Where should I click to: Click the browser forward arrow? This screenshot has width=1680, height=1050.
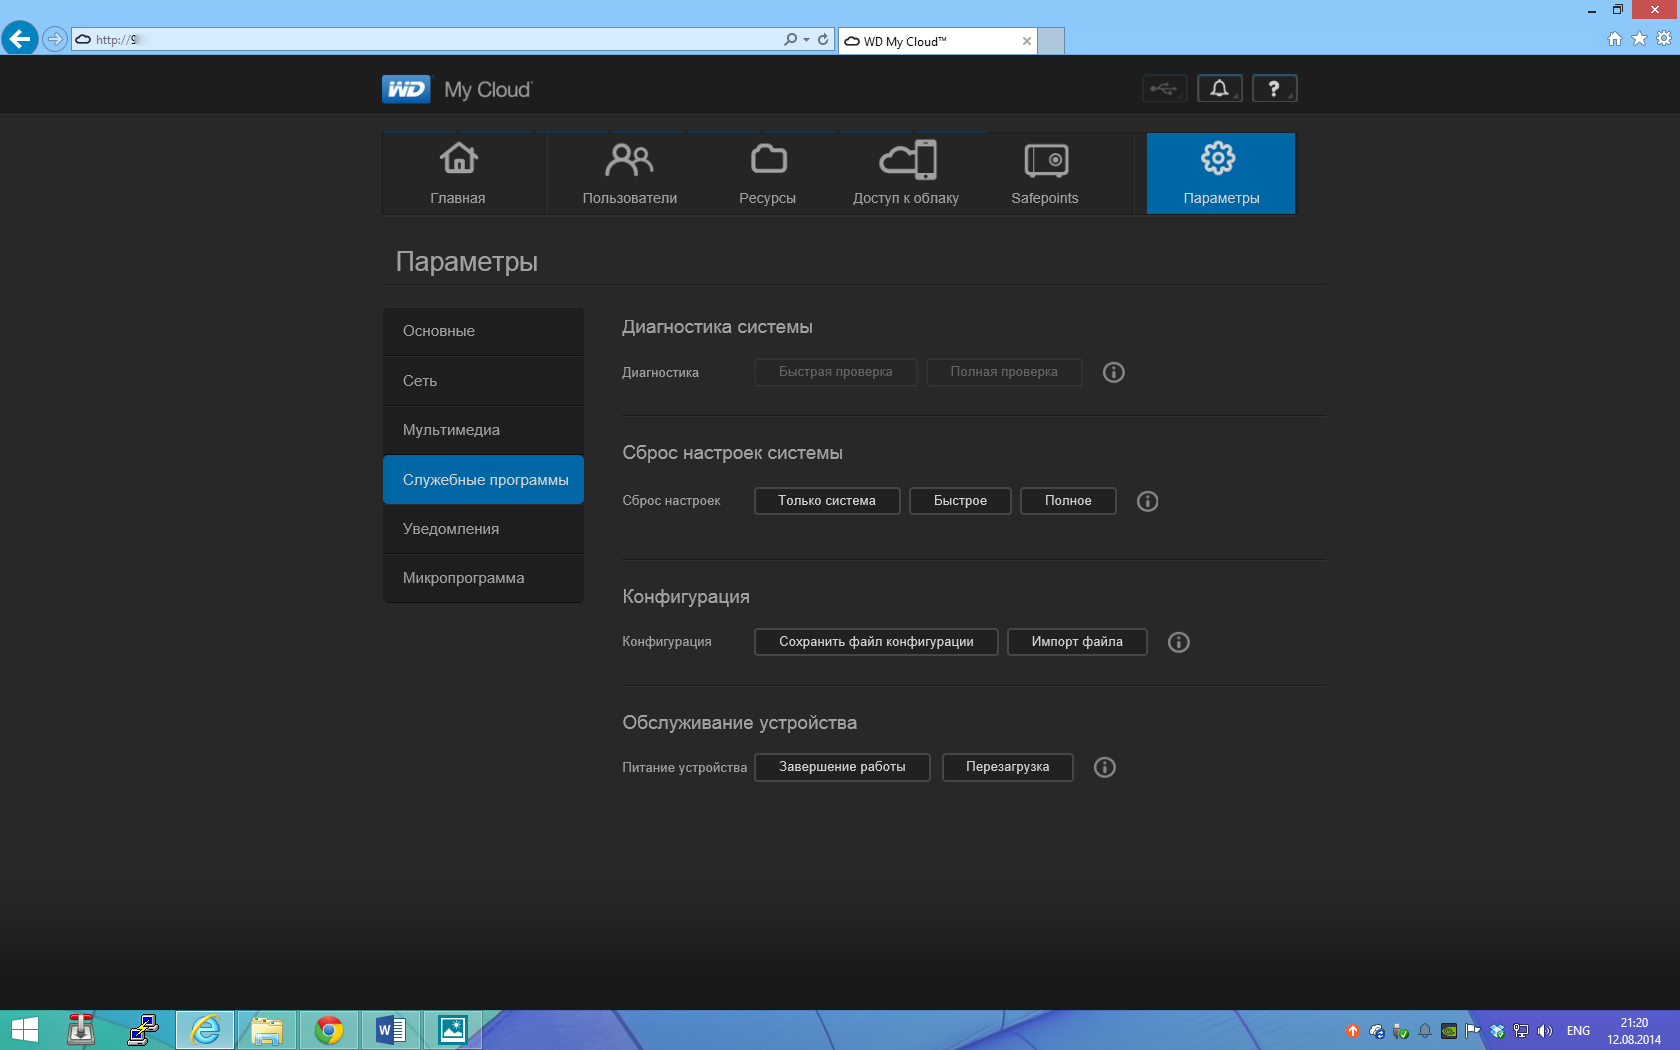click(x=55, y=39)
